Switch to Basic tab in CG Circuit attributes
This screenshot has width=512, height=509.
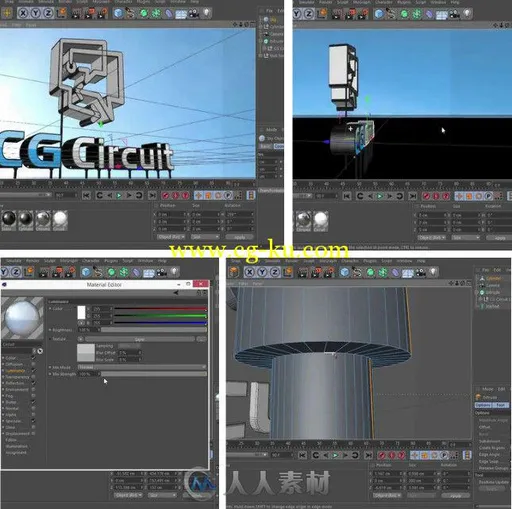[x=266, y=146]
